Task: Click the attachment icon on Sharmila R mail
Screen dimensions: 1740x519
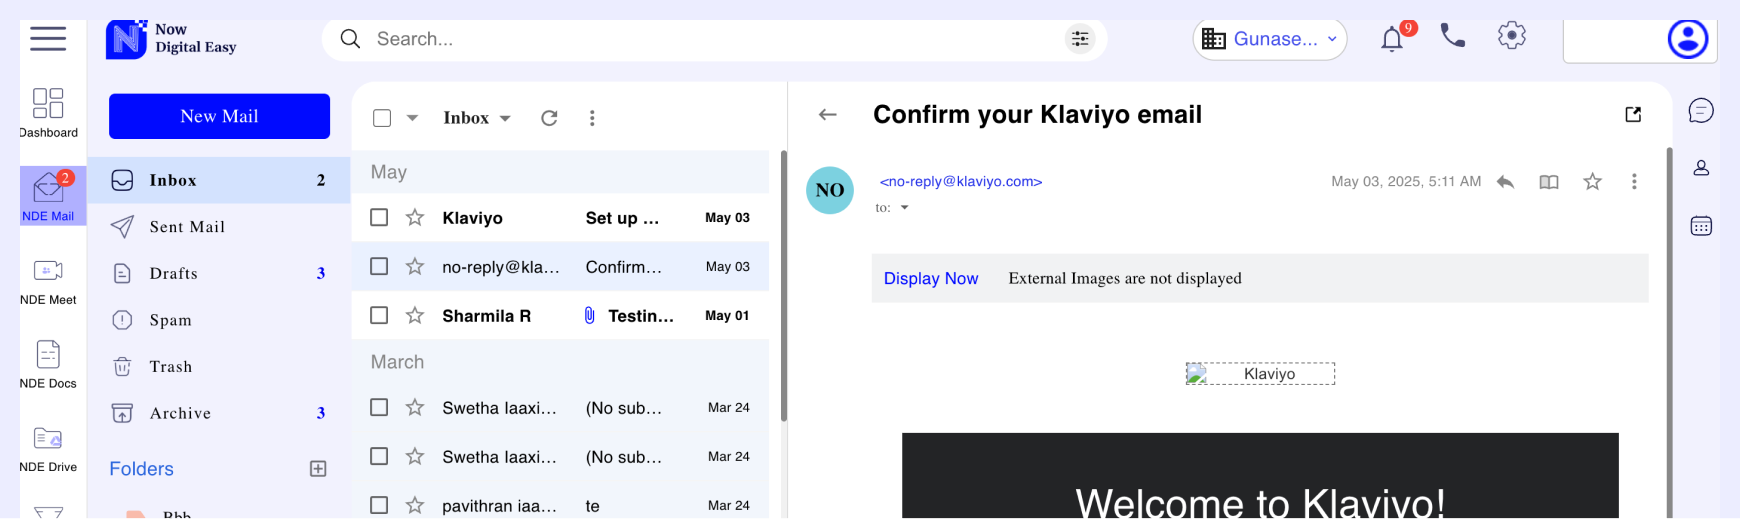Action: point(589,316)
